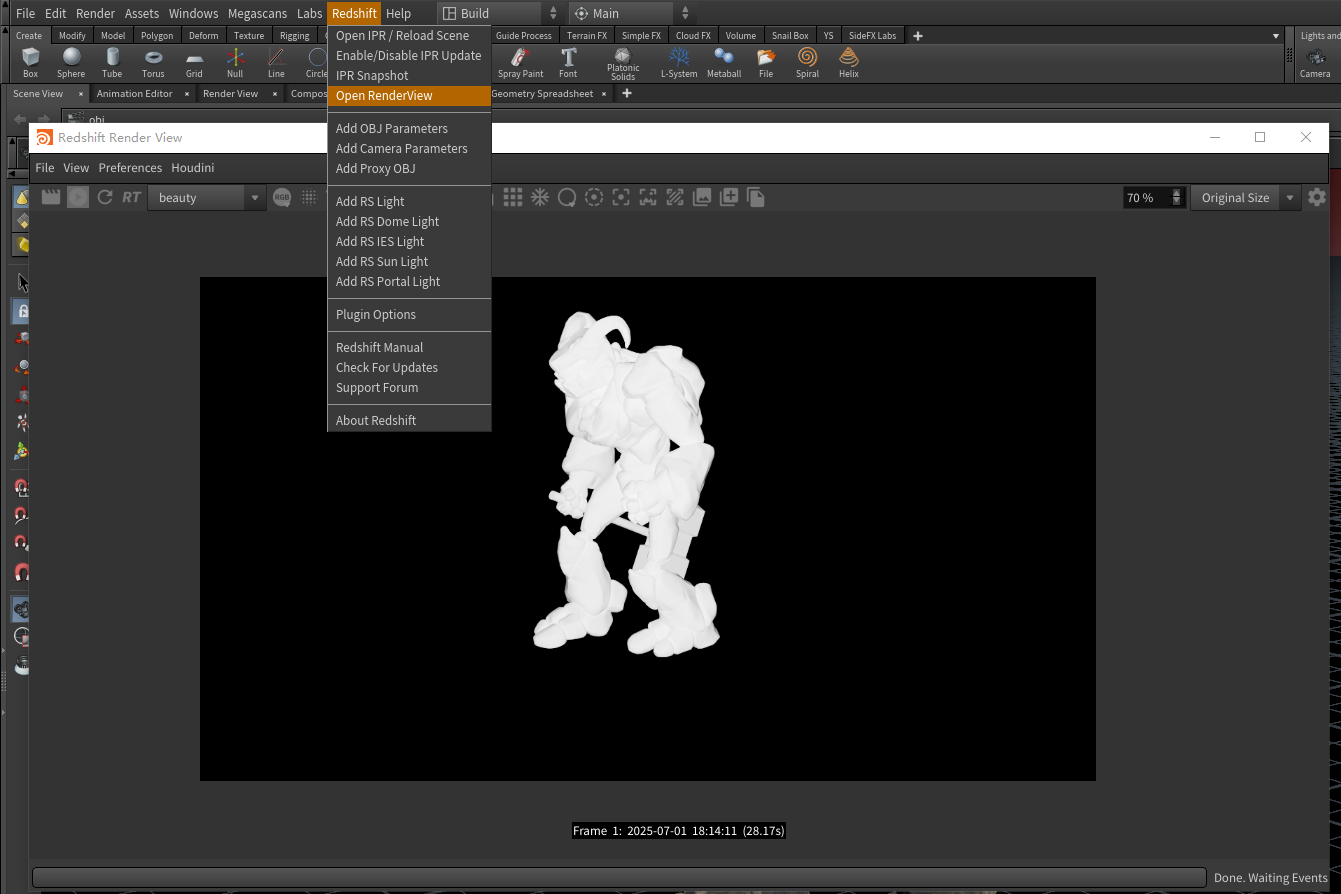Toggle the RGB channel display button
This screenshot has height=894, width=1341.
(x=282, y=198)
